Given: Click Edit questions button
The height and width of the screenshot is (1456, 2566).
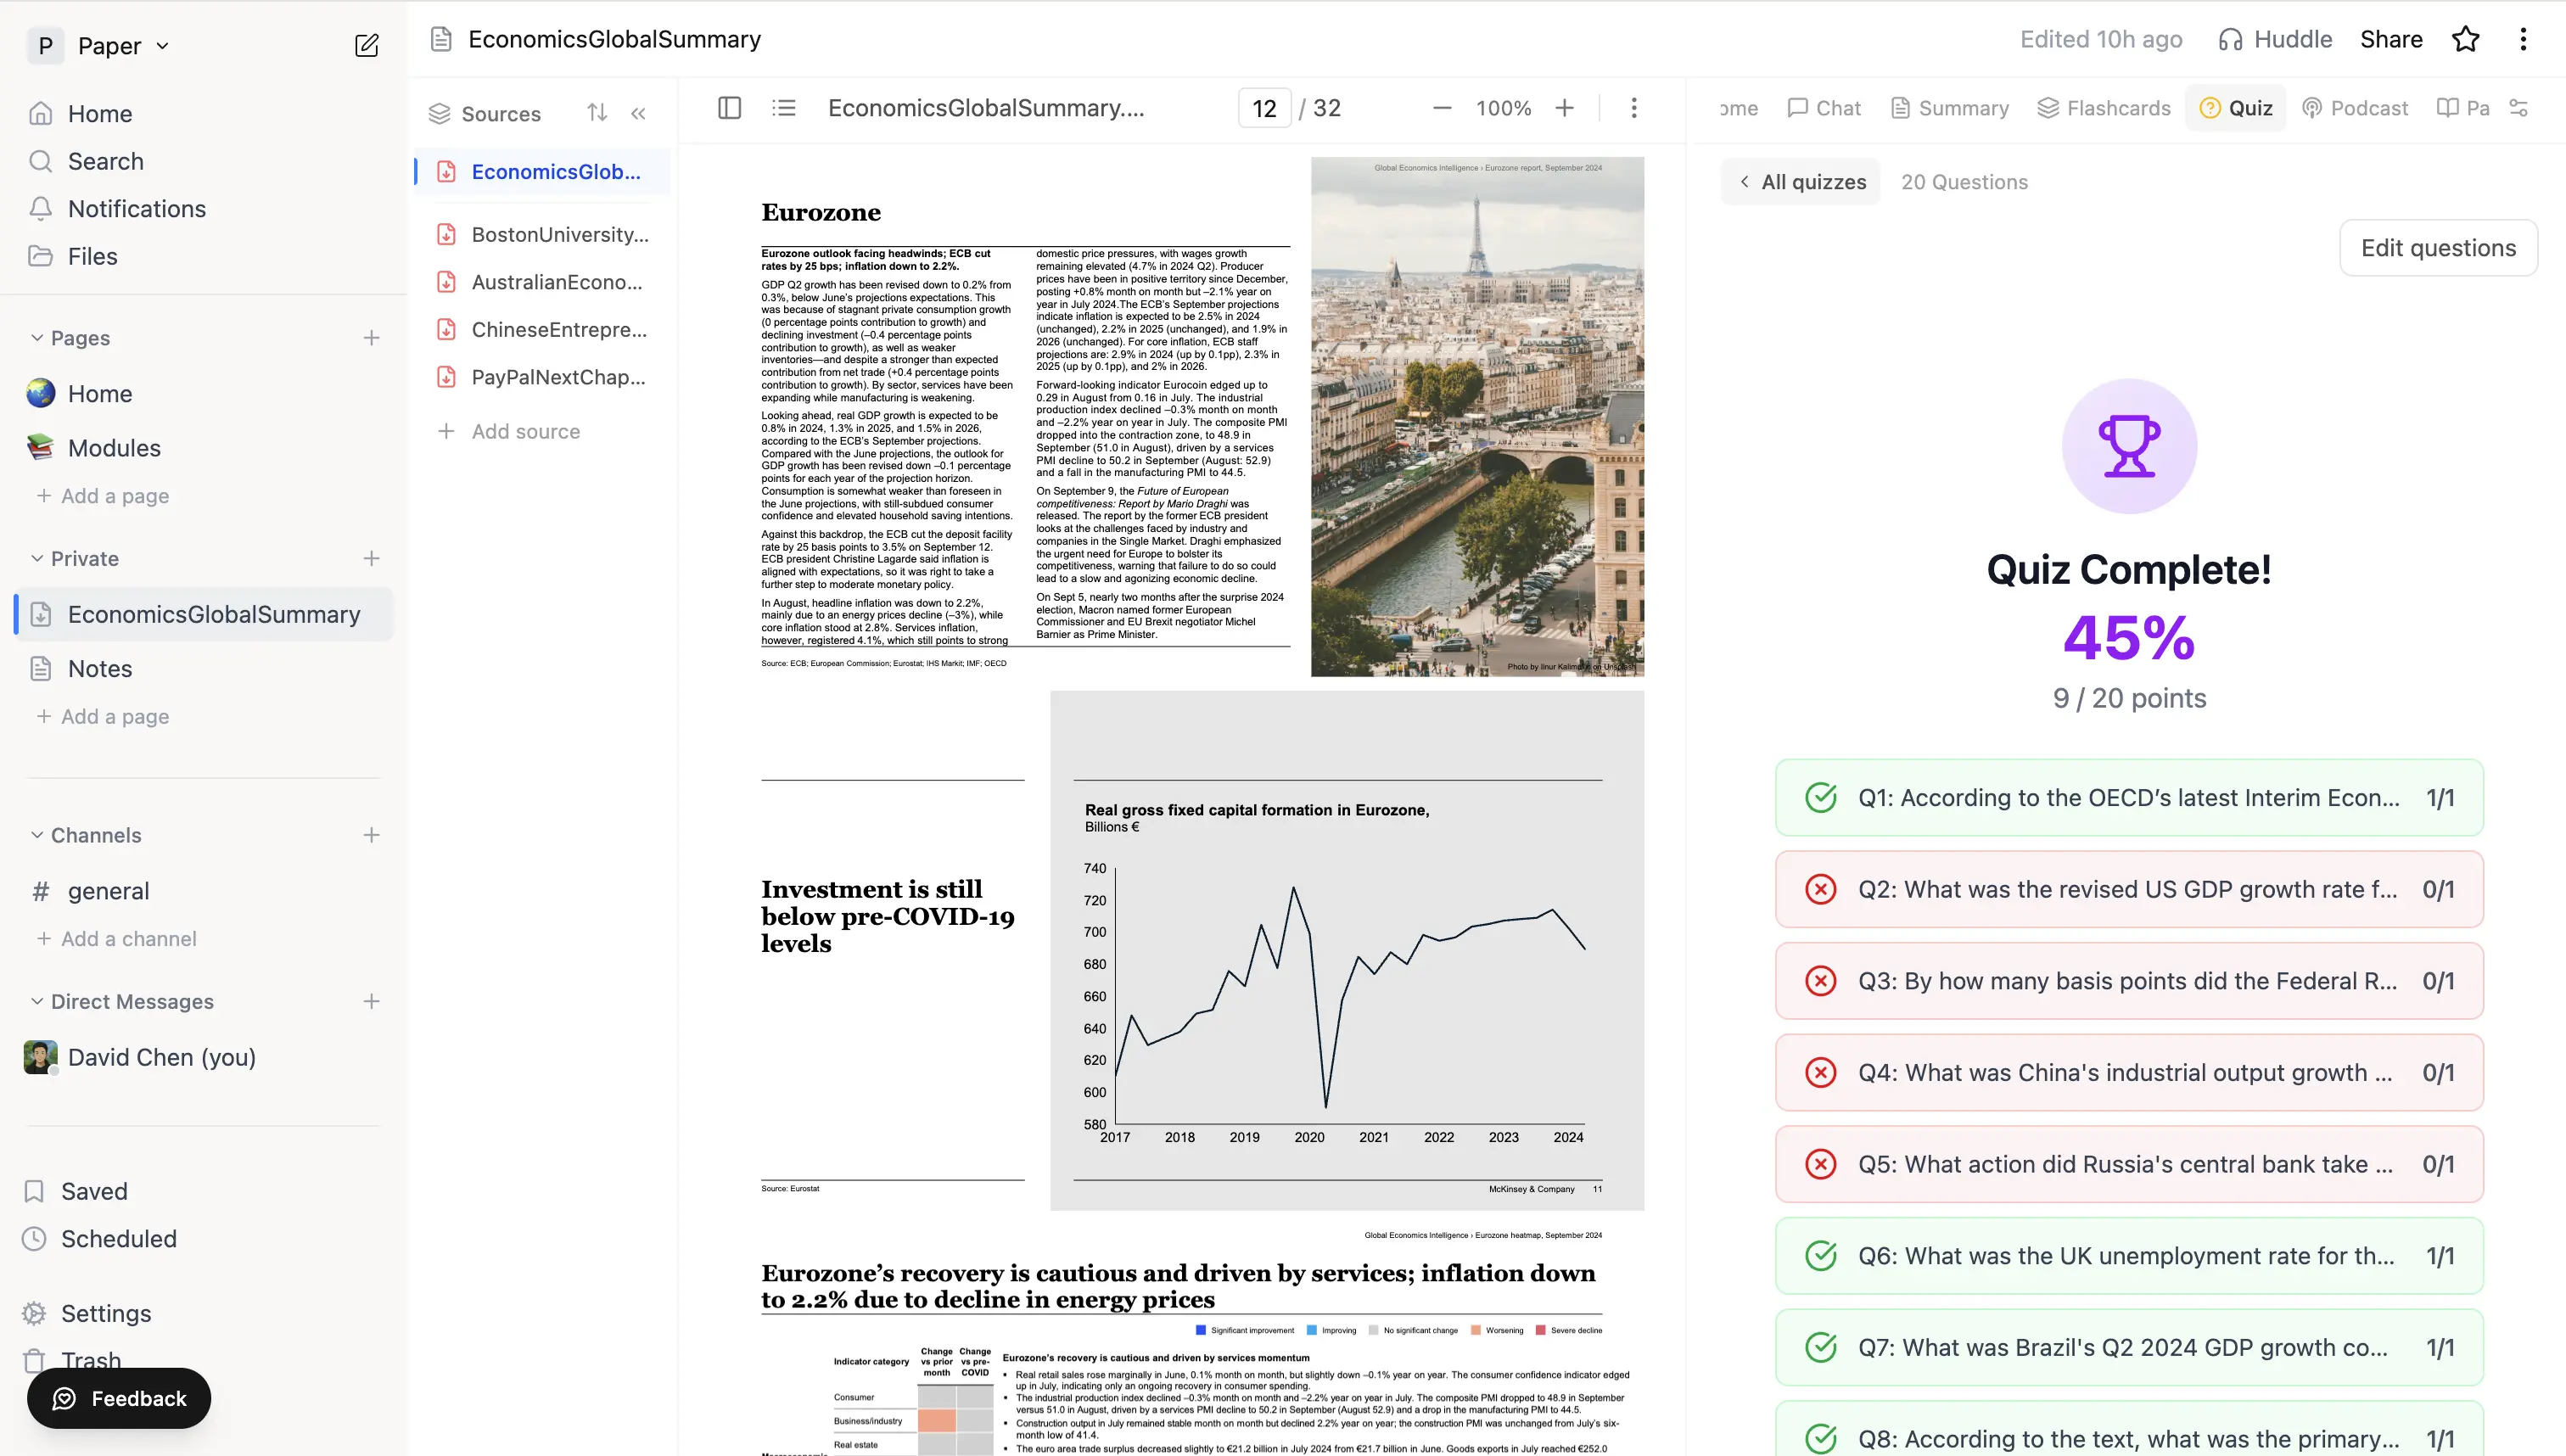Looking at the screenshot, I should tap(2438, 248).
